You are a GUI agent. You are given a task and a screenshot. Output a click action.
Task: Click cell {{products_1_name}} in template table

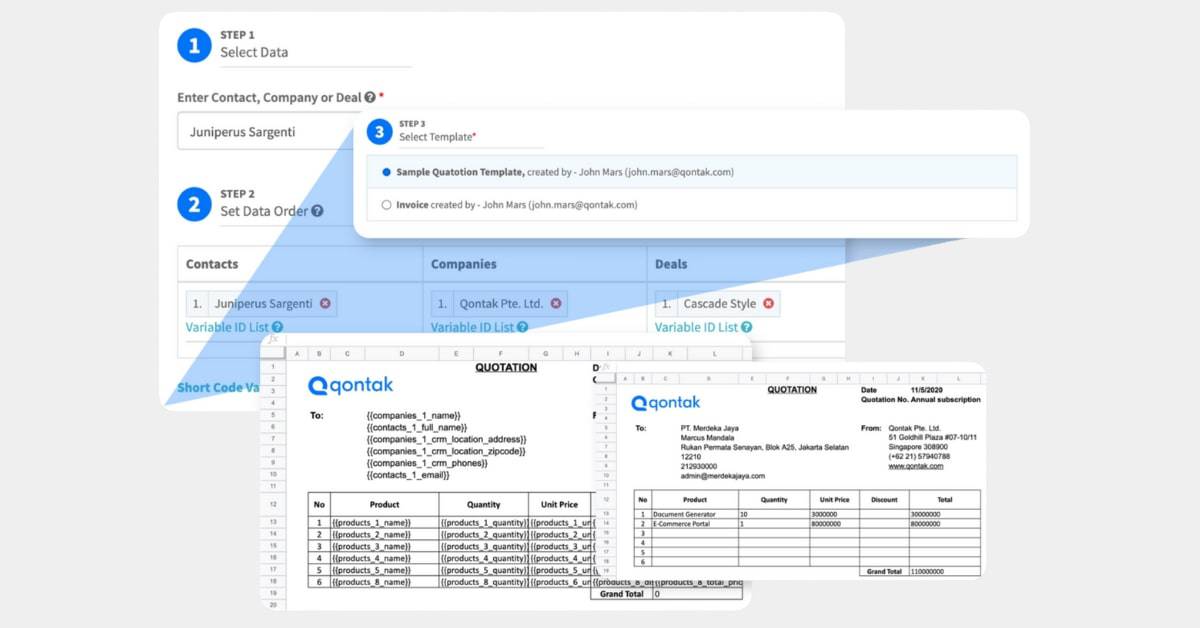pos(384,522)
